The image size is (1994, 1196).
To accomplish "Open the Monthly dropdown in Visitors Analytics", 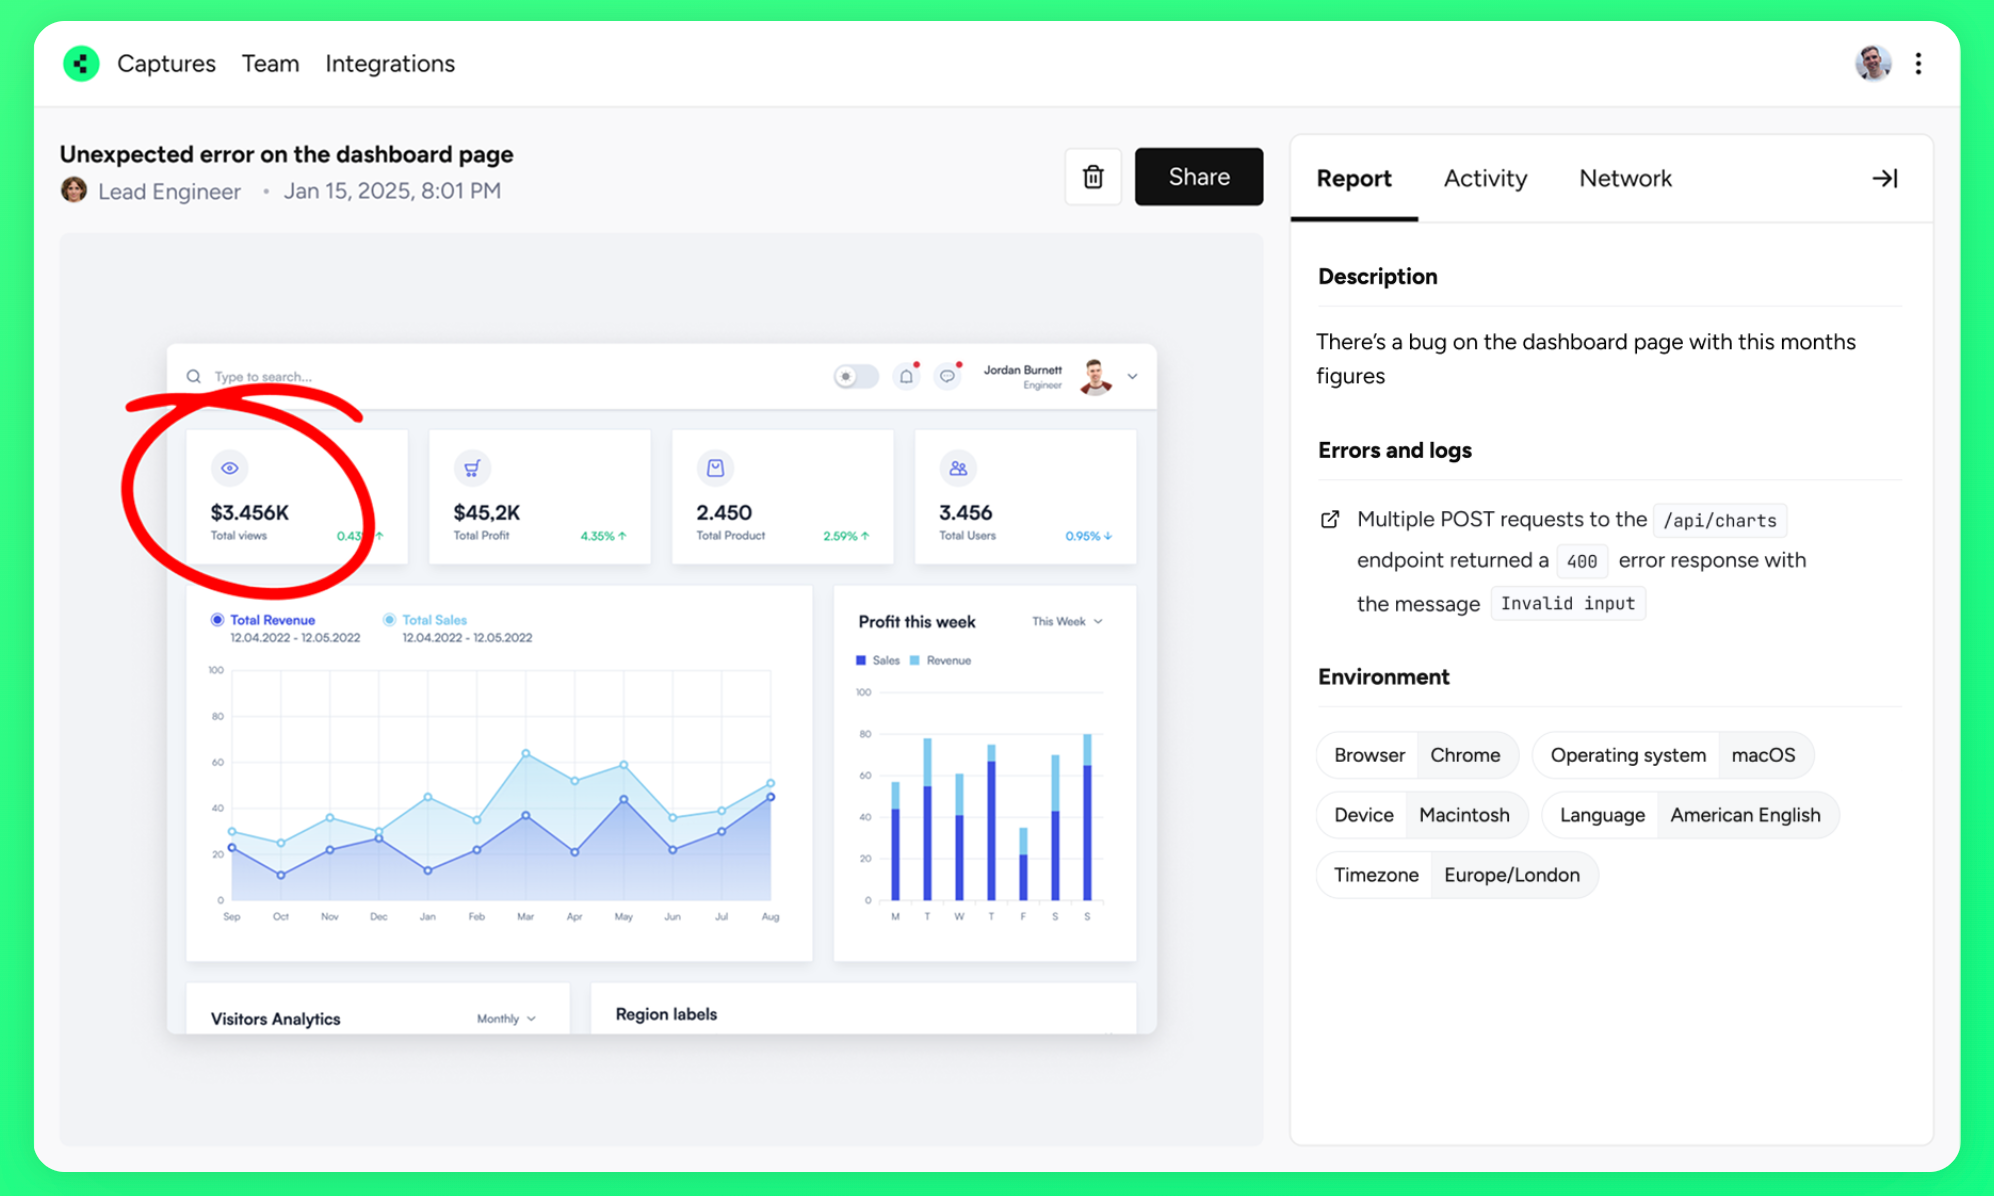I will 506,1018.
